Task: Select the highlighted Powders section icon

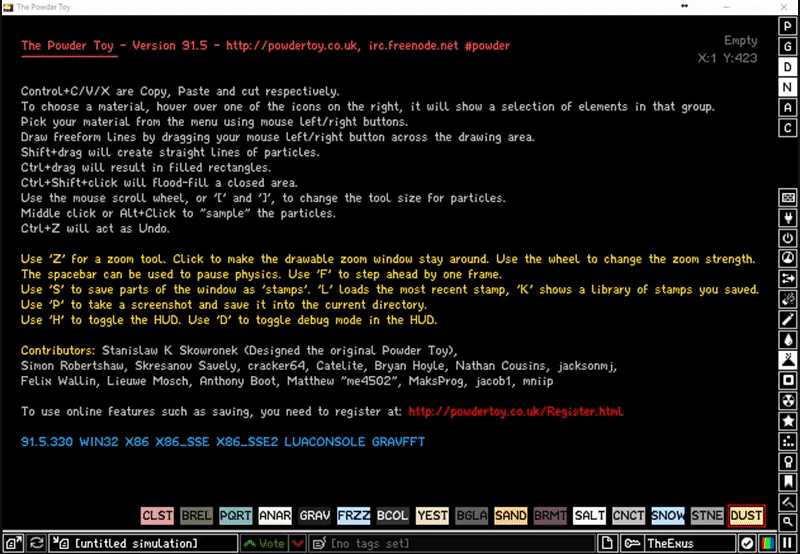Action: pos(788,360)
